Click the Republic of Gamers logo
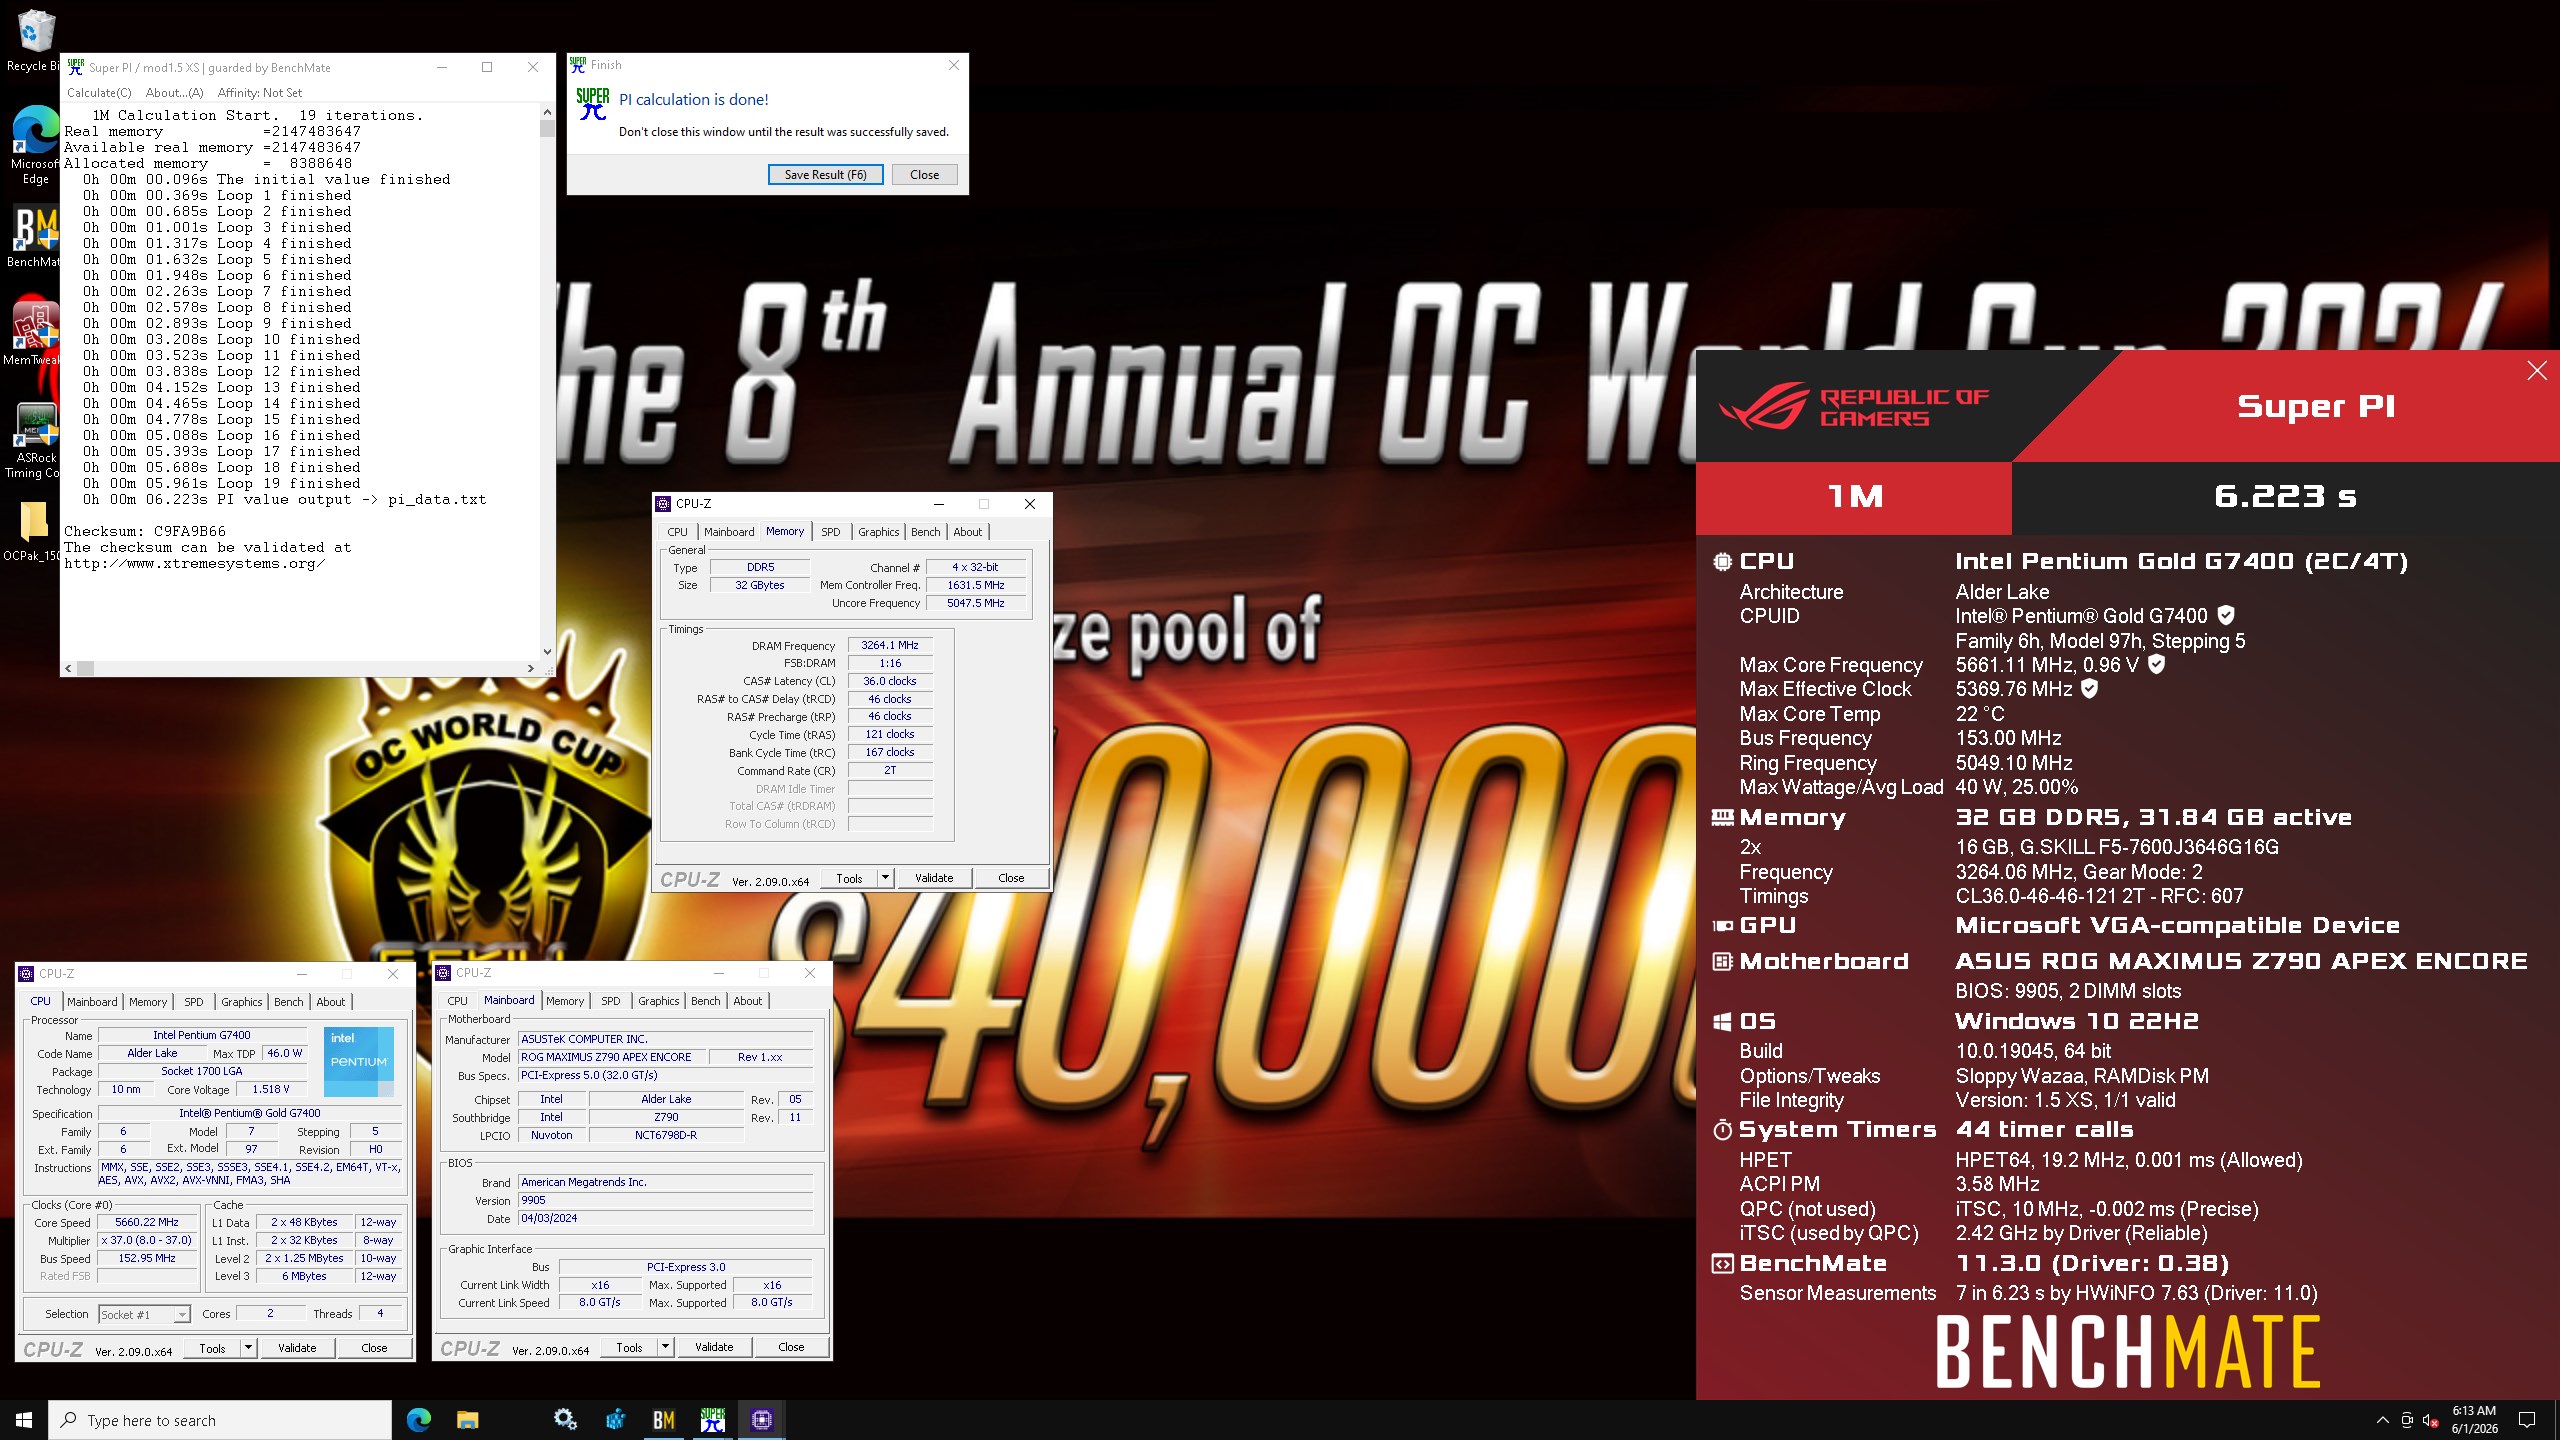2560x1440 pixels. pyautogui.click(x=1853, y=407)
